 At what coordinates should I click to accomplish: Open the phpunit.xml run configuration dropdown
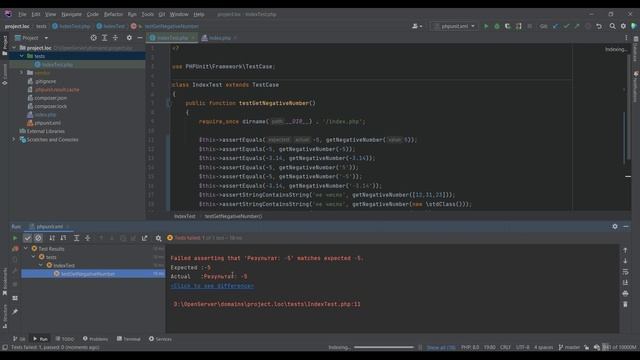(x=455, y=26)
